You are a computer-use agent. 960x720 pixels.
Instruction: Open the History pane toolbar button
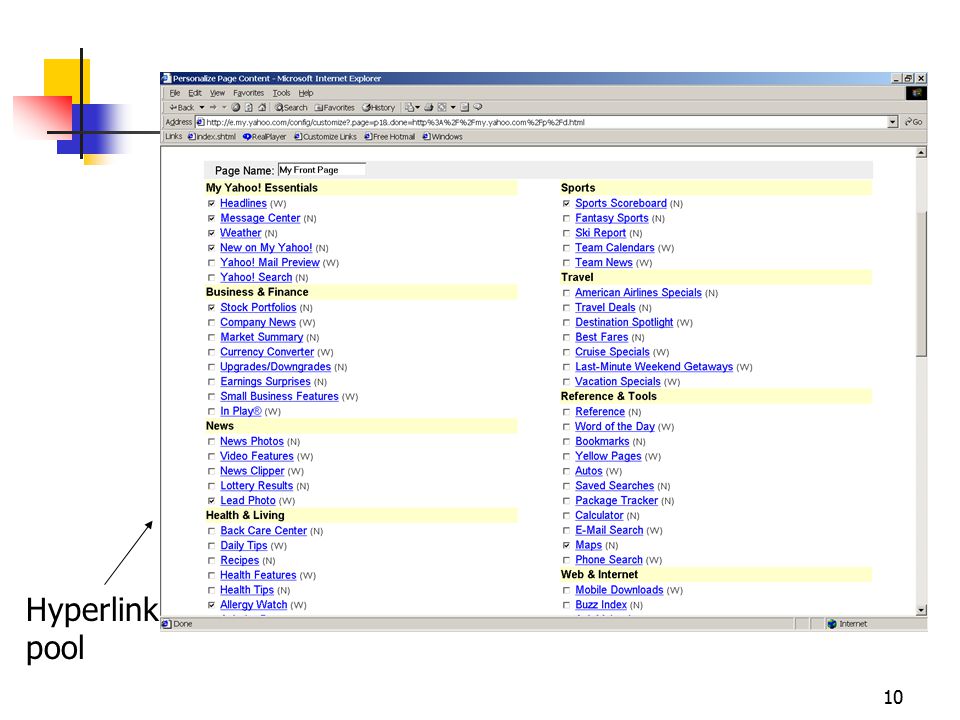378,107
